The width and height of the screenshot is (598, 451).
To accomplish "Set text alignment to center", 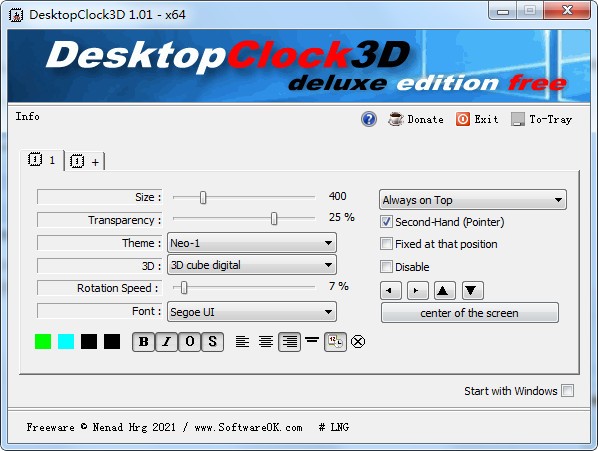I will [x=266, y=342].
